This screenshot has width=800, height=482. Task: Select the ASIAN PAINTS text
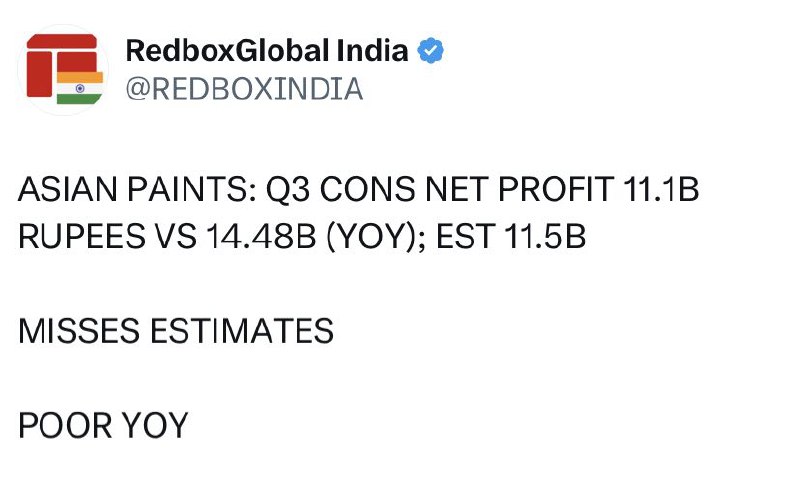point(137,189)
